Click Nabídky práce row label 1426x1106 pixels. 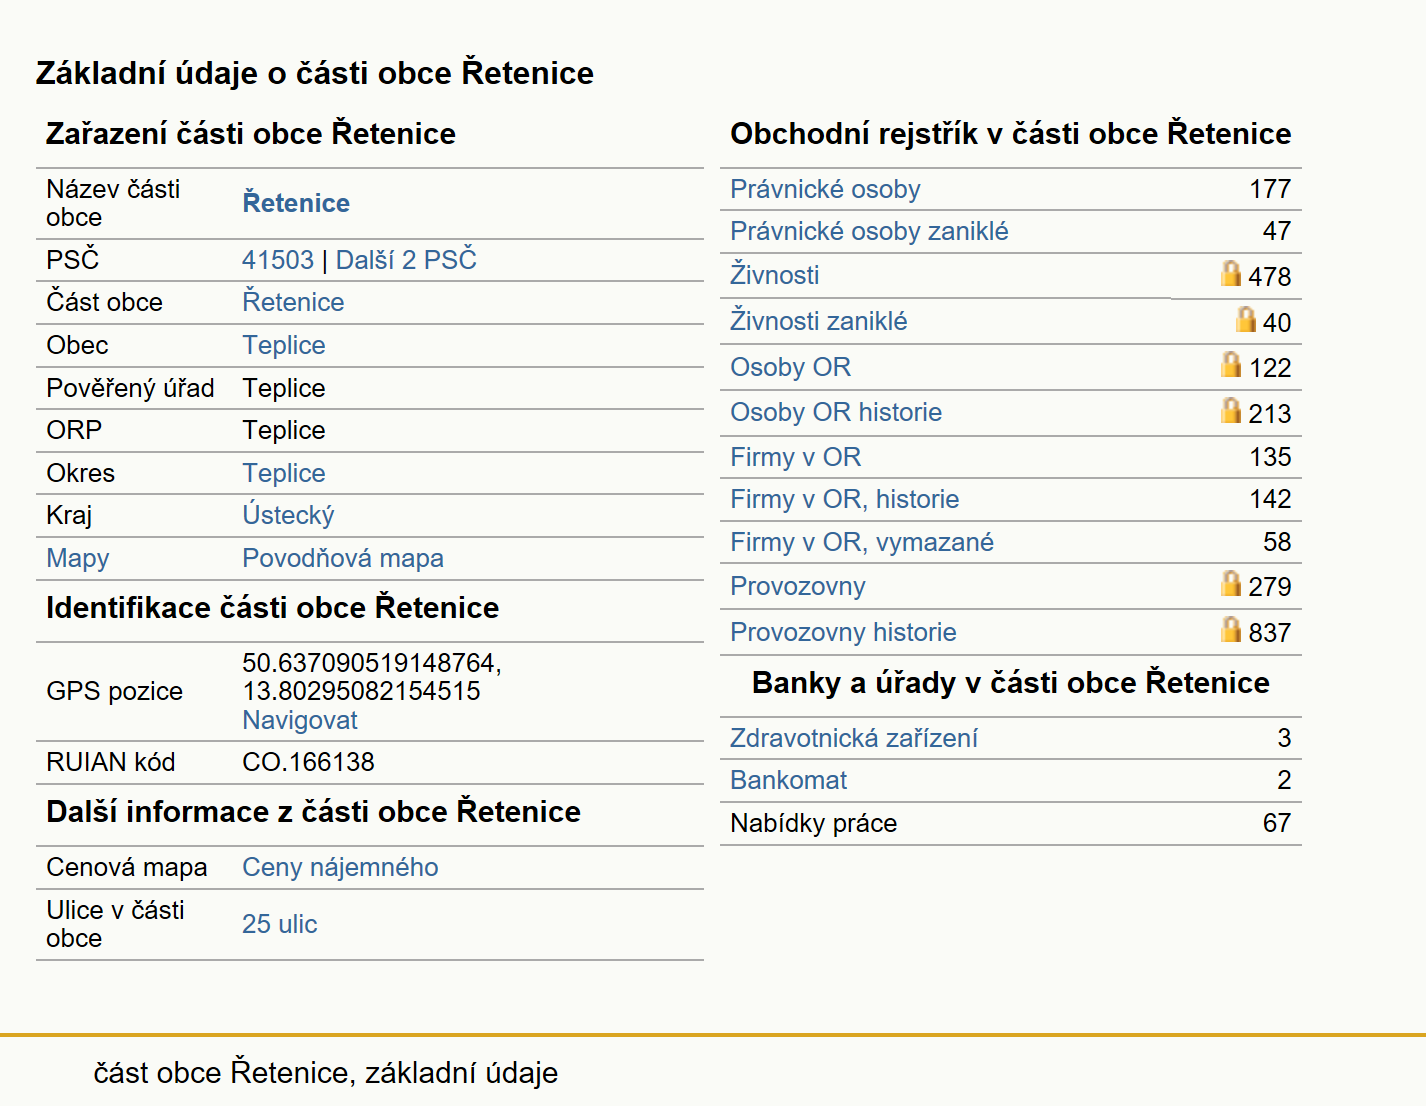click(x=814, y=823)
